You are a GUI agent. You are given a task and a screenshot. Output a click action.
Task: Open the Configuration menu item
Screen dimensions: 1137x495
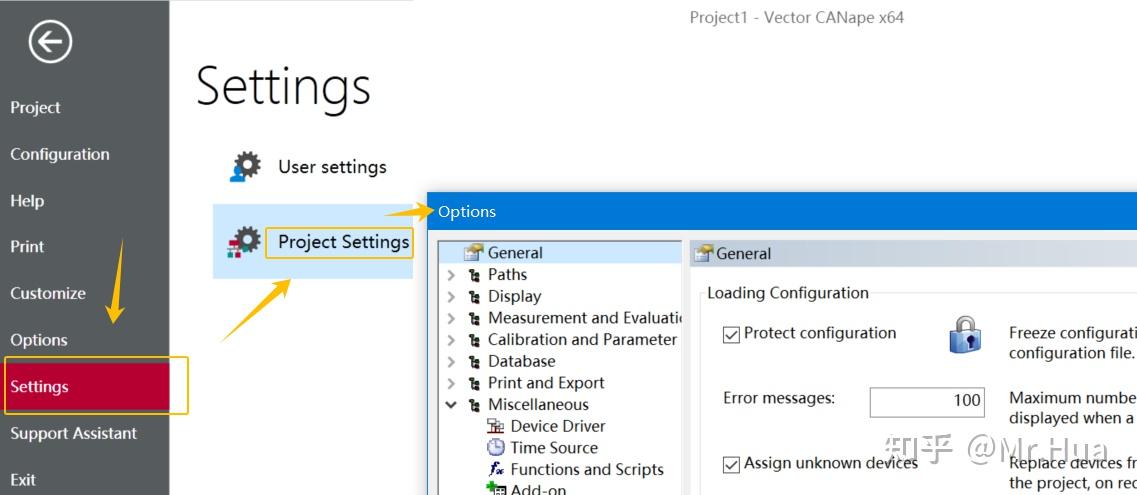60,154
